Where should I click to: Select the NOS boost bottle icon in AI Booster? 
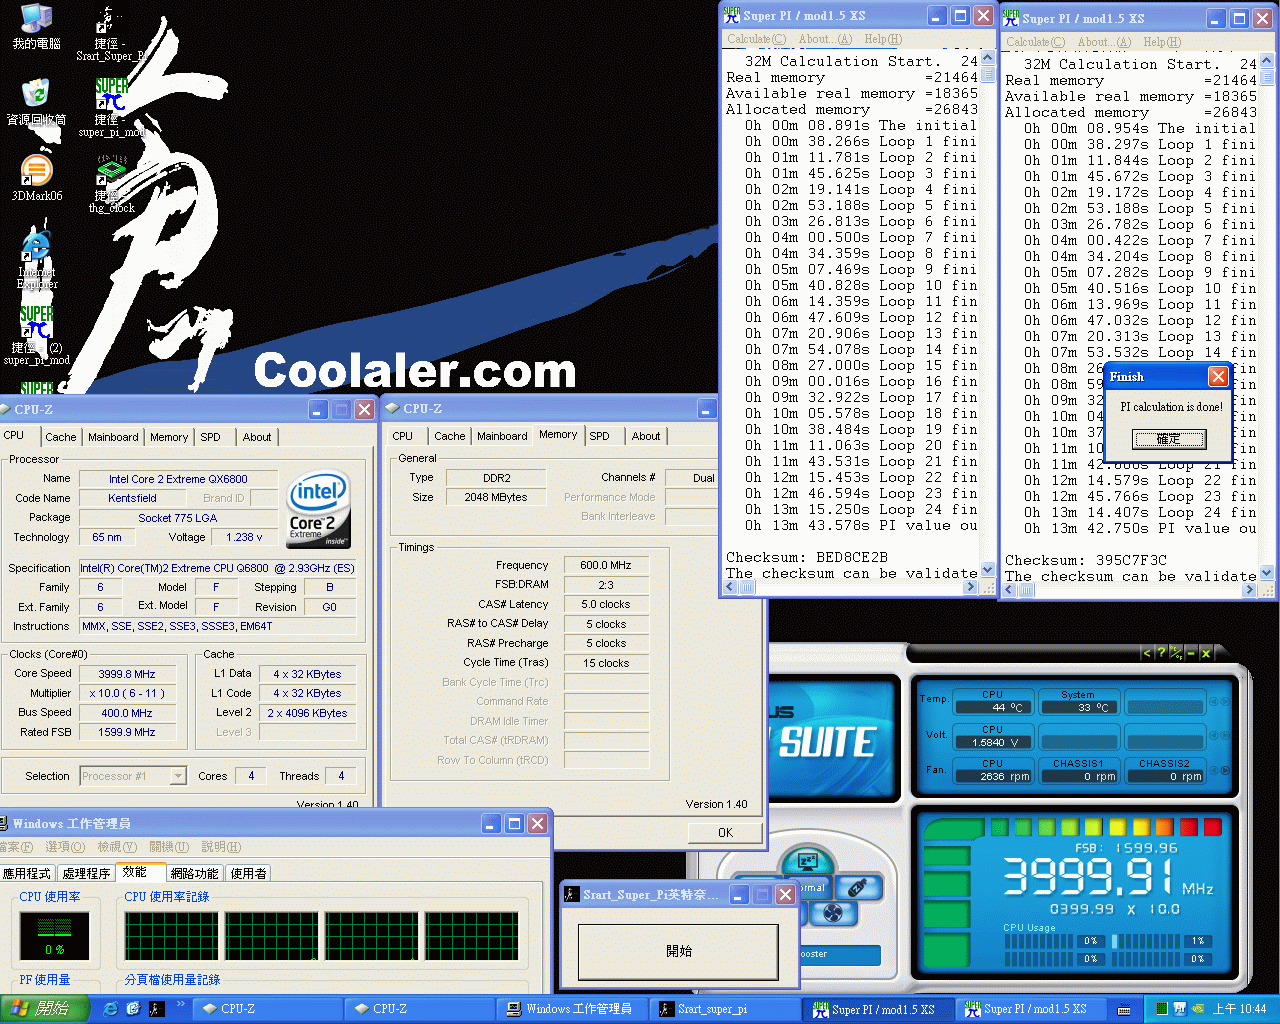point(858,888)
